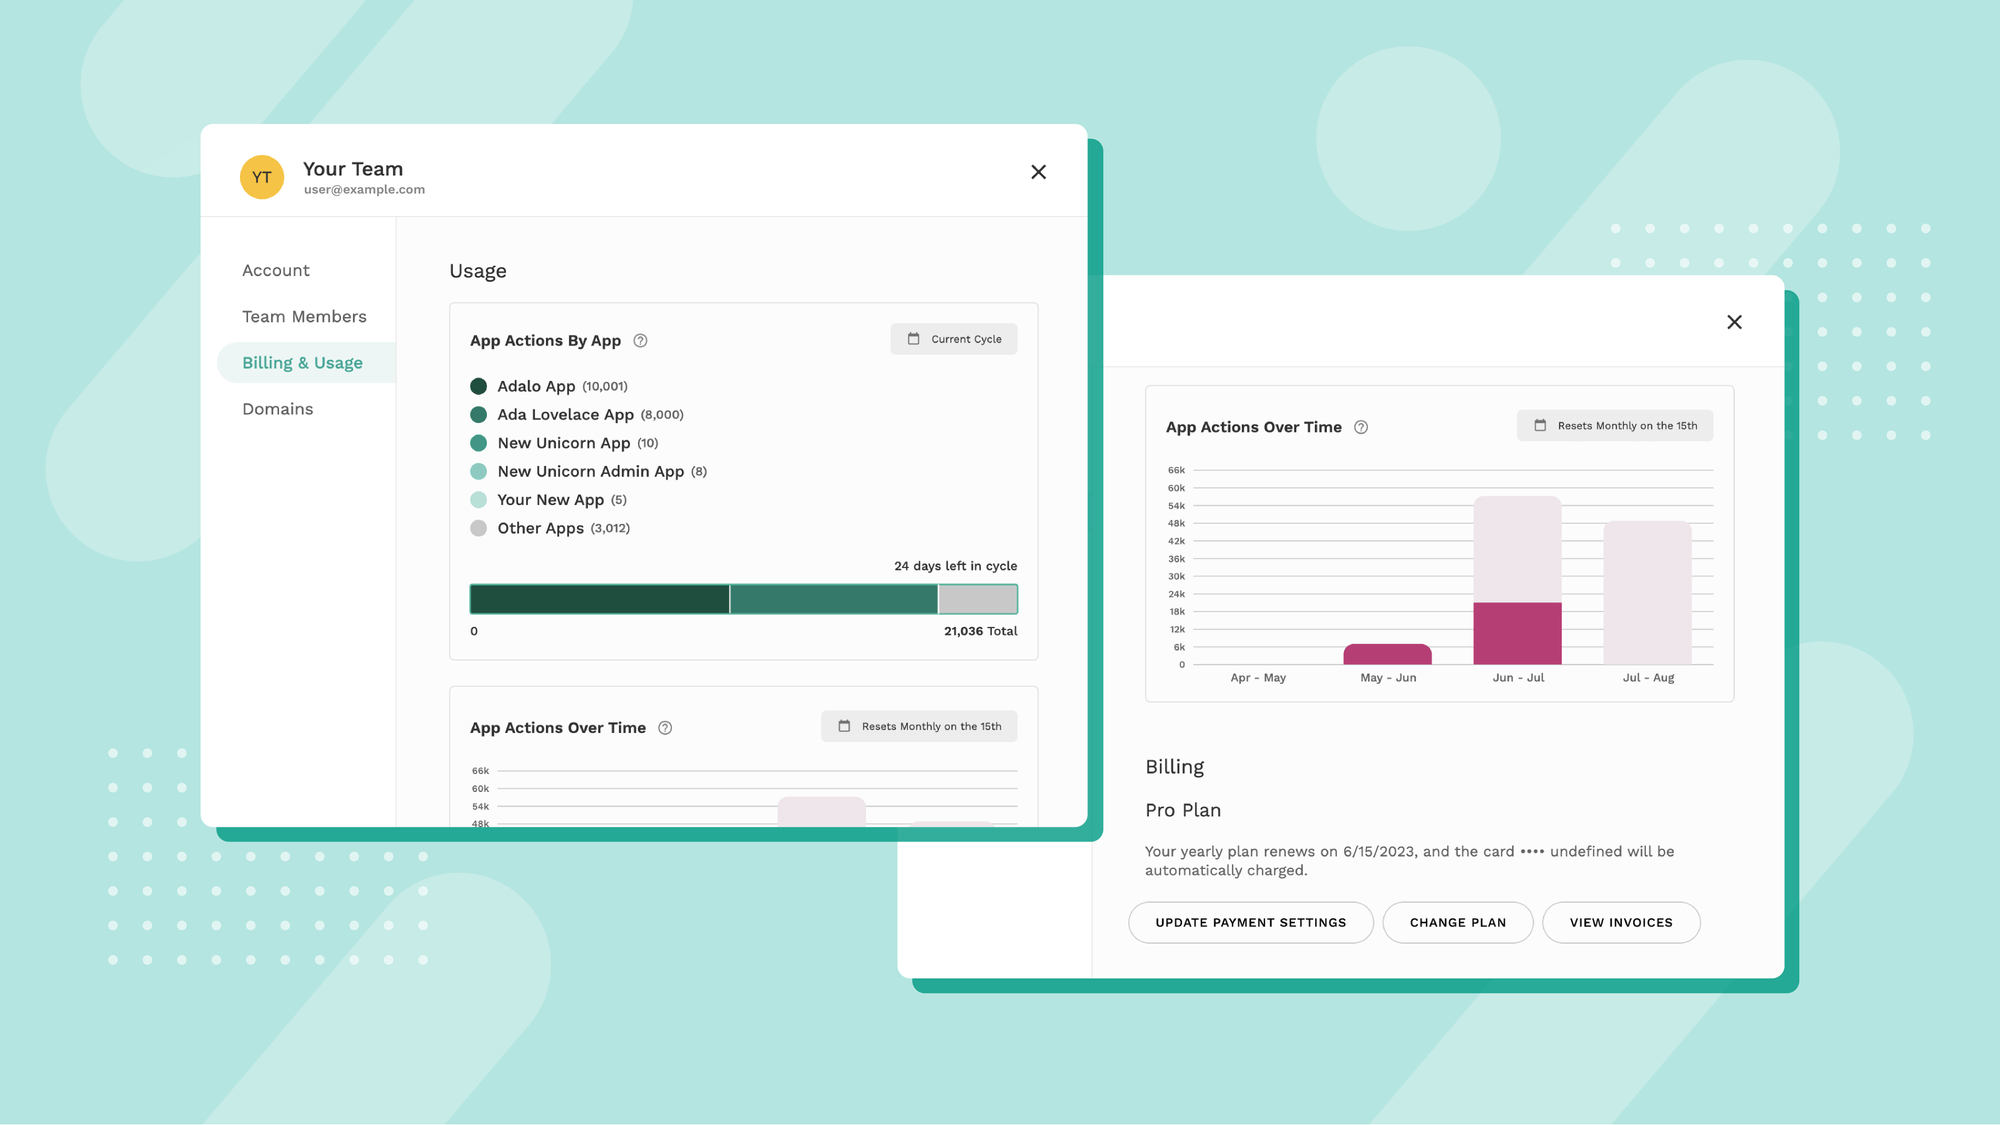Image resolution: width=2000 pixels, height=1125 pixels.
Task: Open the help tooltip next to App Actions By App
Action: point(641,340)
